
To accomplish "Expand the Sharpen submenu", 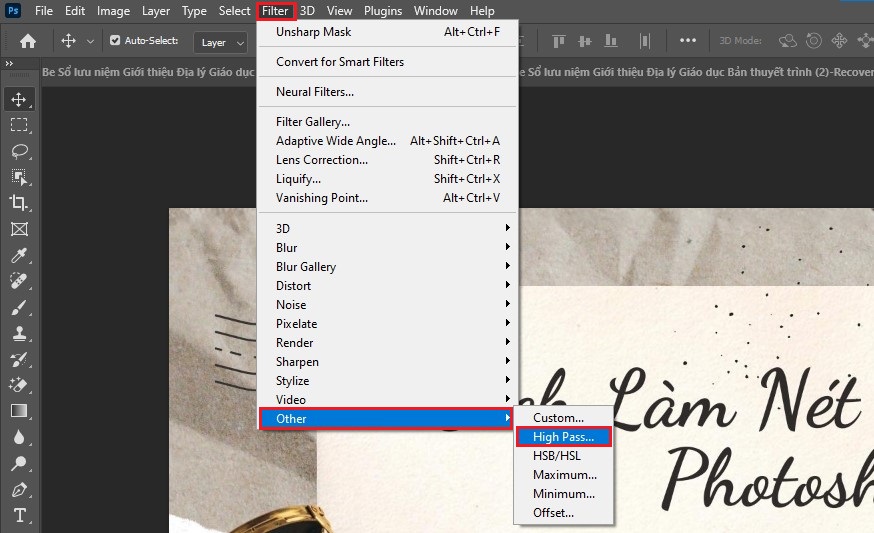I will [386, 361].
